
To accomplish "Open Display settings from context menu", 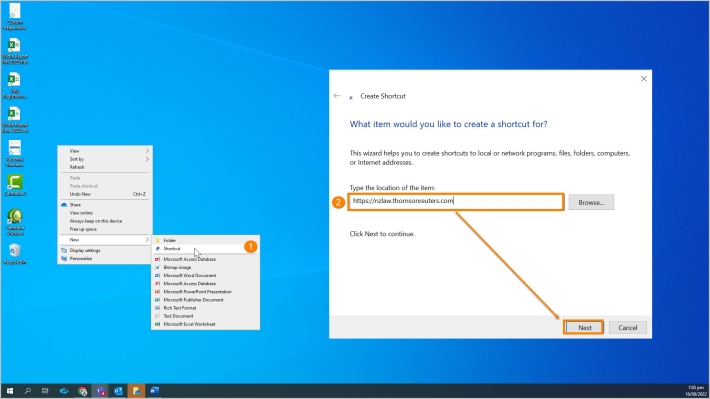I will (x=105, y=250).
